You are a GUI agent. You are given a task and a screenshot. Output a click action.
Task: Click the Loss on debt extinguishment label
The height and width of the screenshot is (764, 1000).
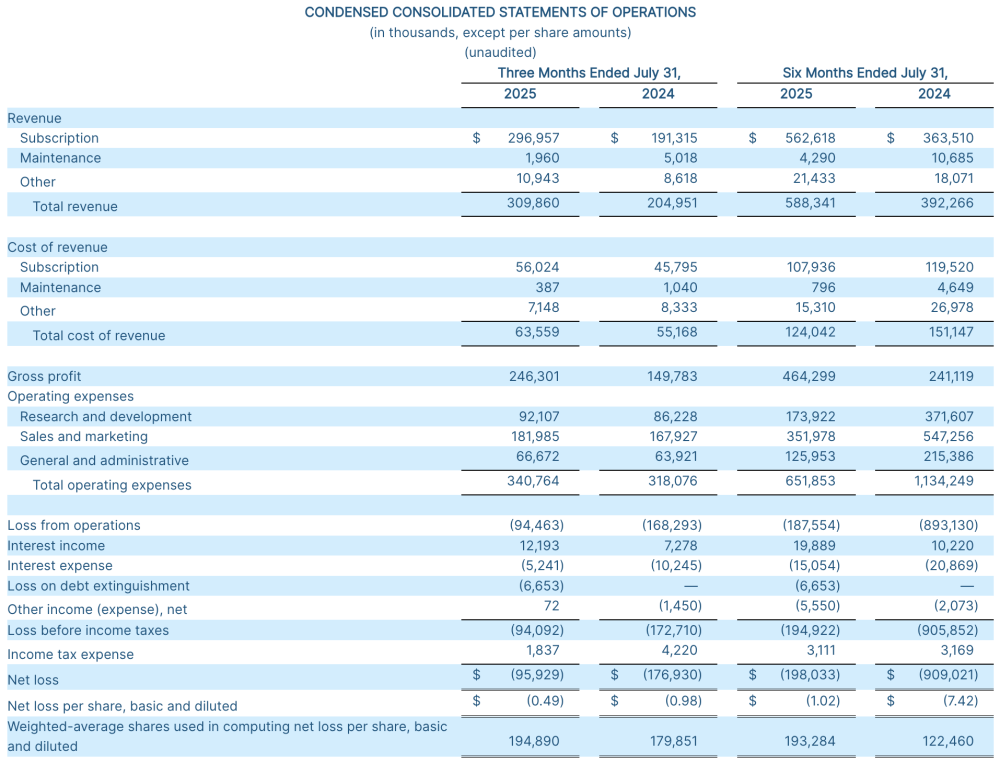tap(98, 586)
